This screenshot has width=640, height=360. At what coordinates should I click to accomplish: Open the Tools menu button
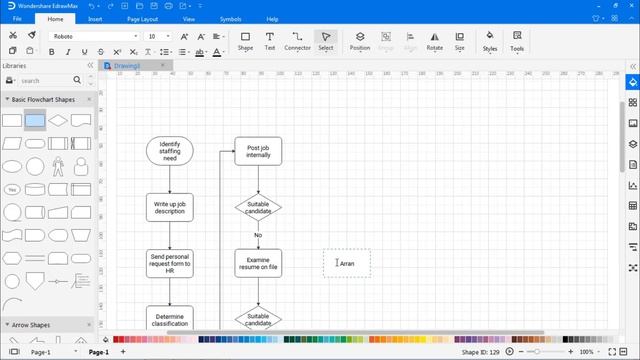click(517, 42)
